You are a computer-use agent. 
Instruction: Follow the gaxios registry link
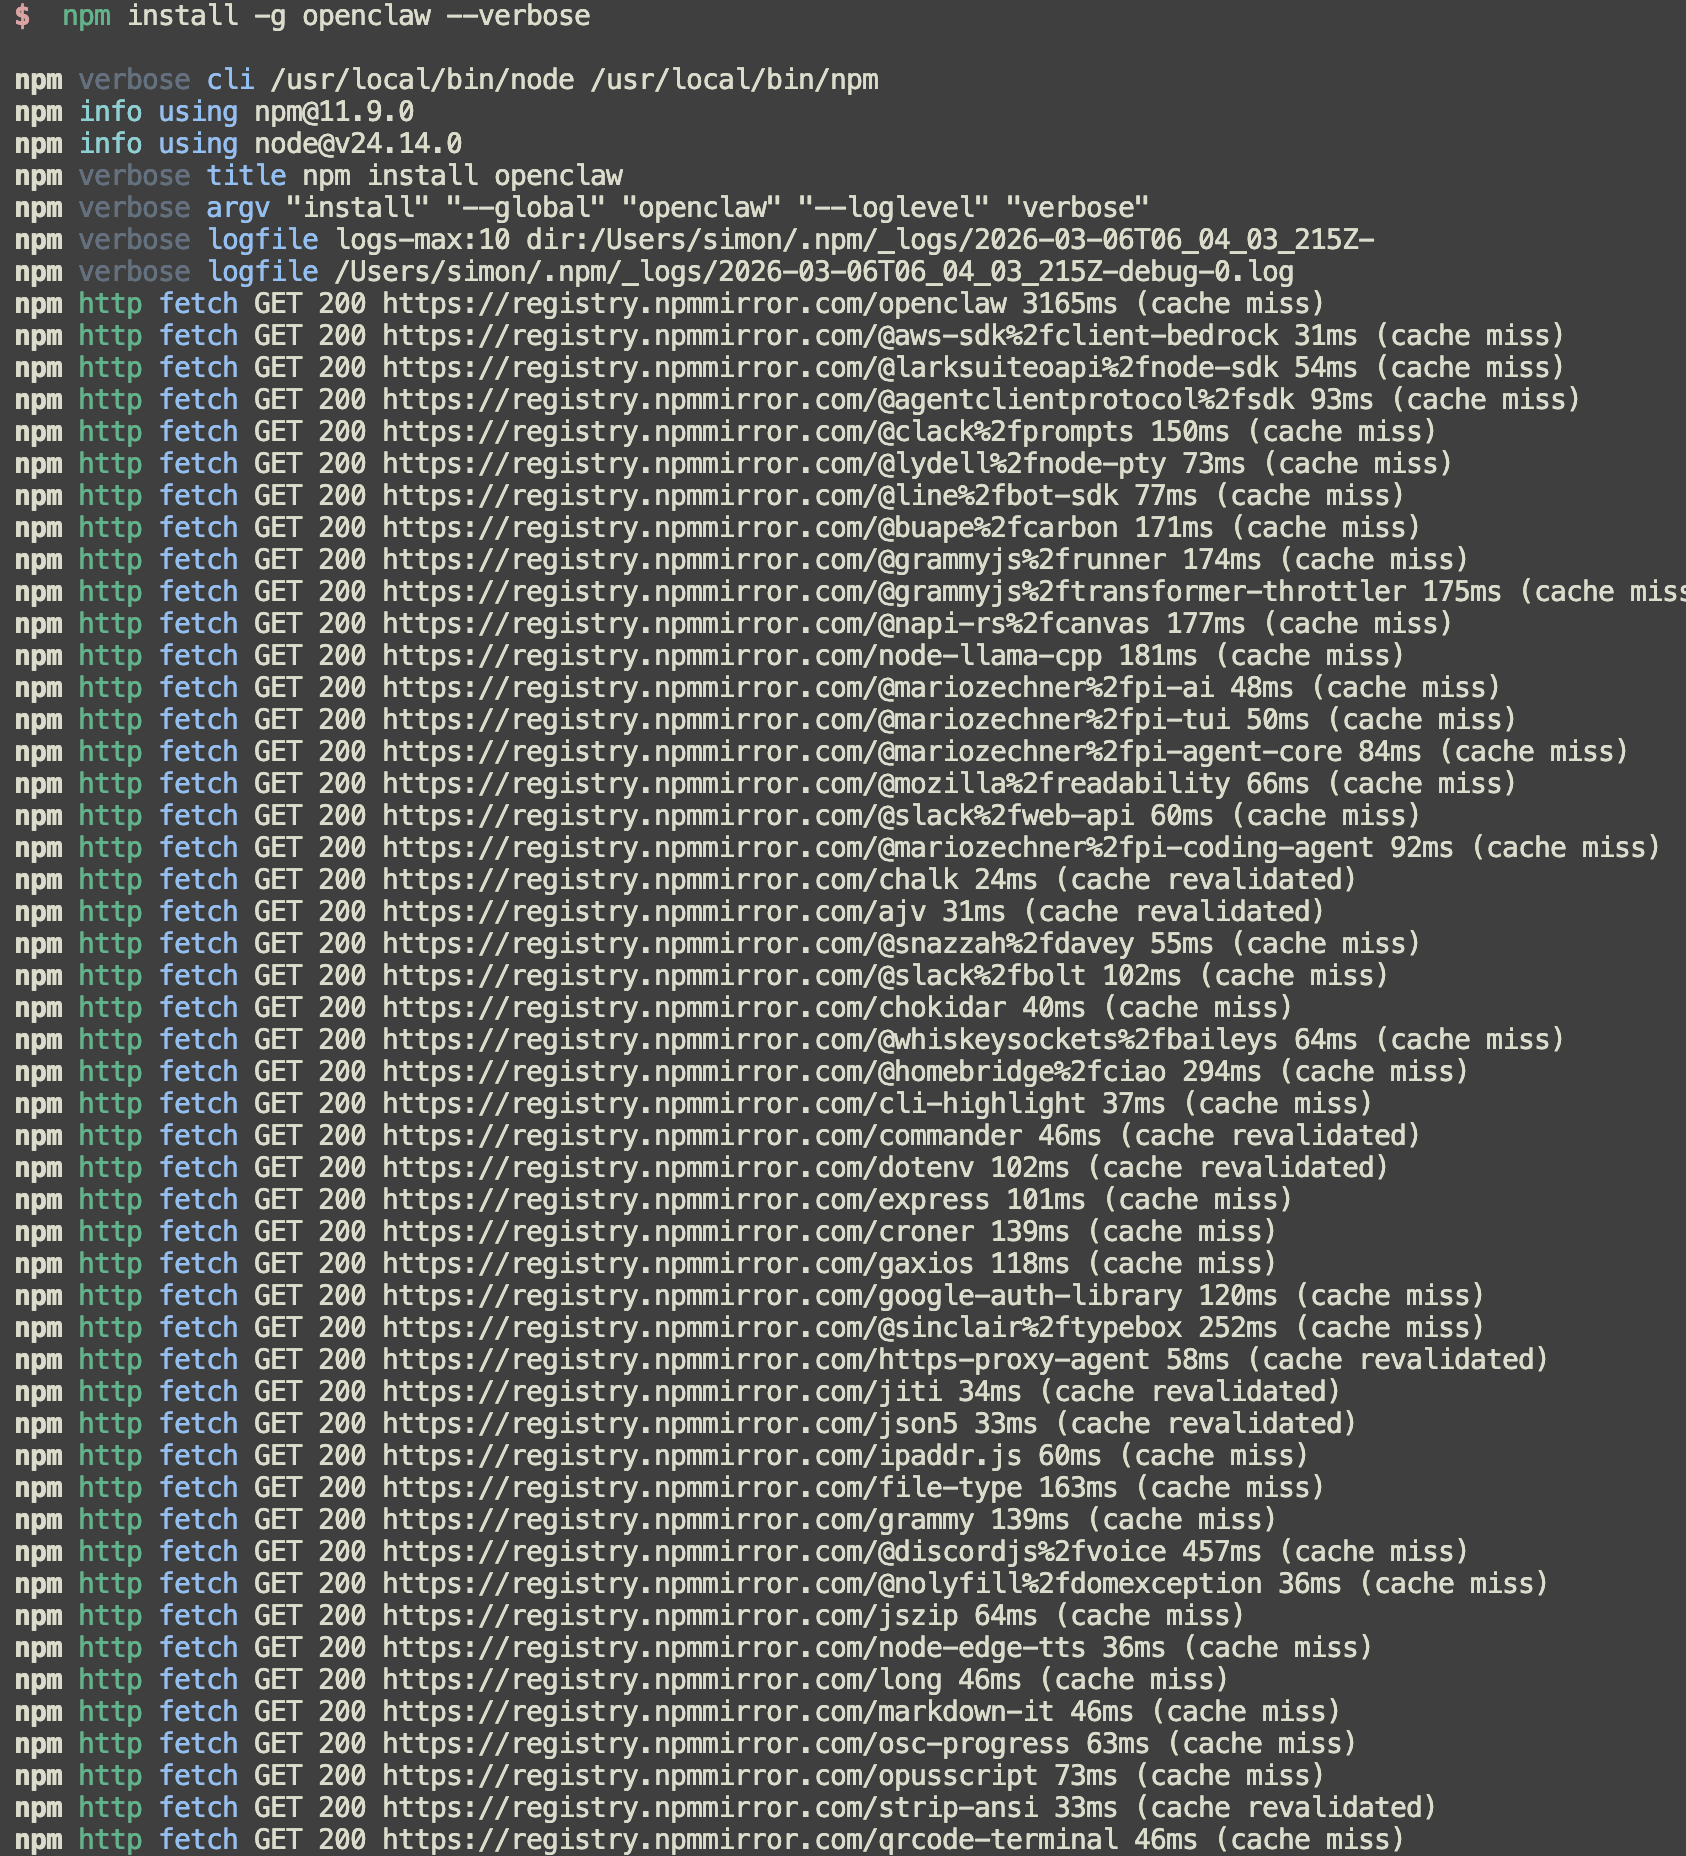(678, 1264)
